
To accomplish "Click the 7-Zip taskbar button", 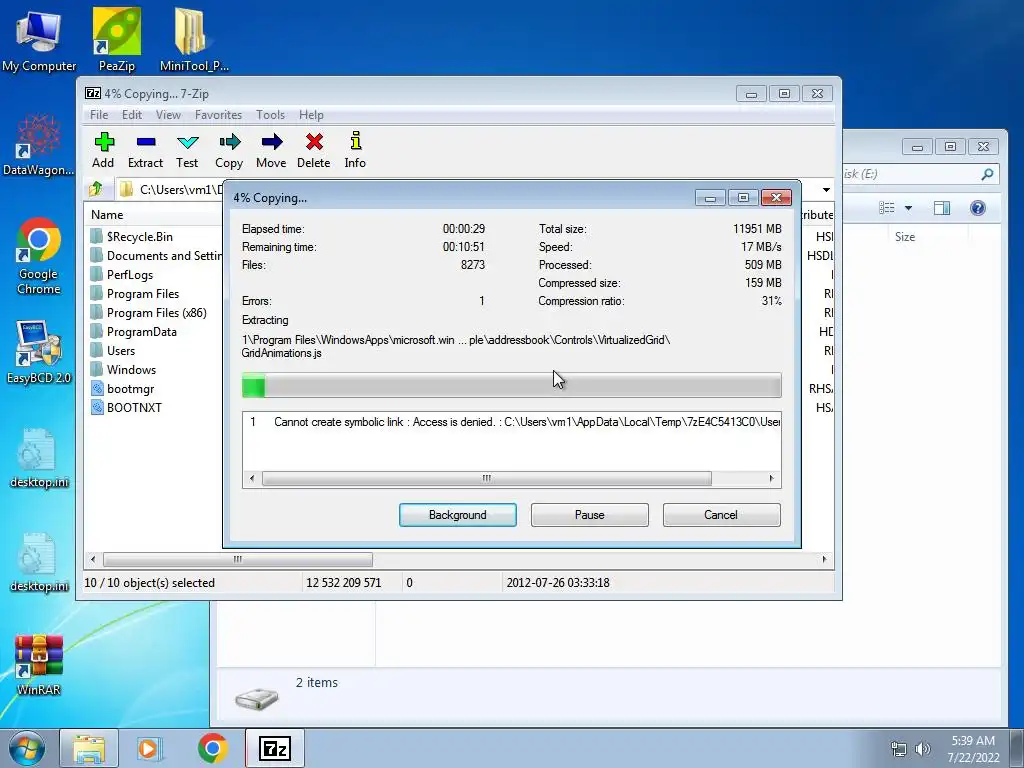I will 275,748.
